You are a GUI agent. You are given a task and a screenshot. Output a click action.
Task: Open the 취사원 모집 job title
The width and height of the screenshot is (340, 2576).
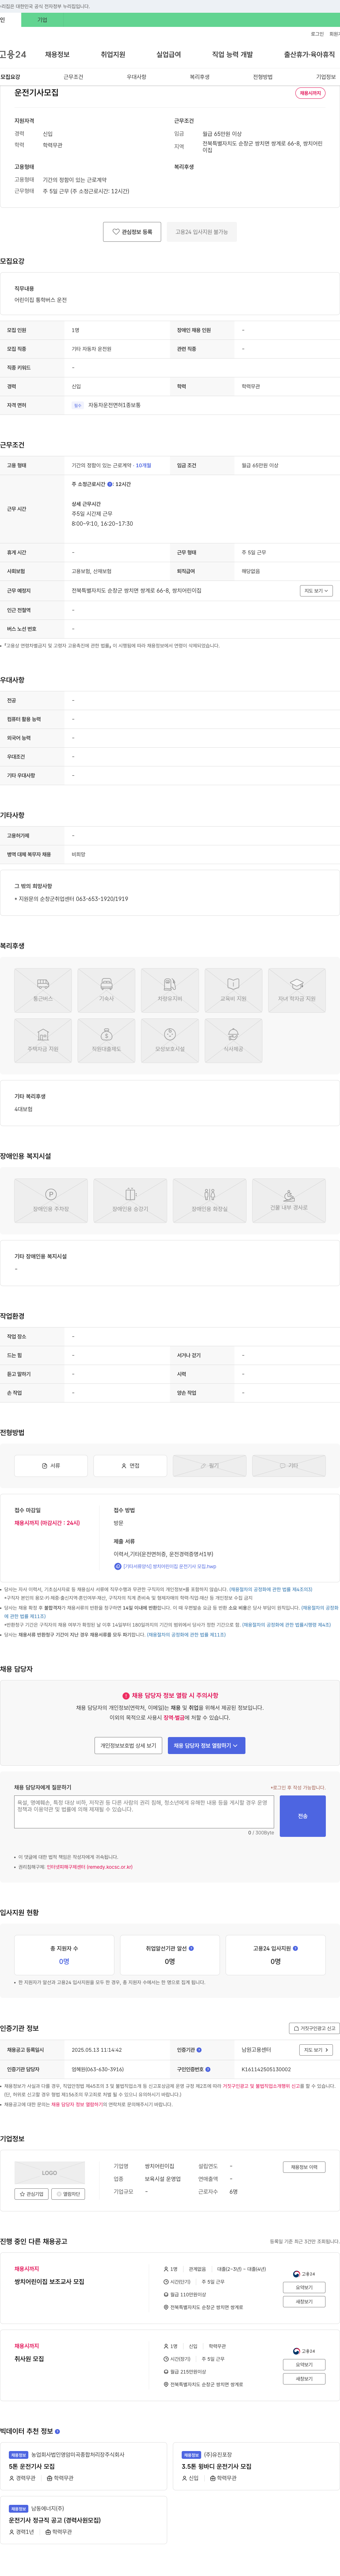[x=29, y=2359]
